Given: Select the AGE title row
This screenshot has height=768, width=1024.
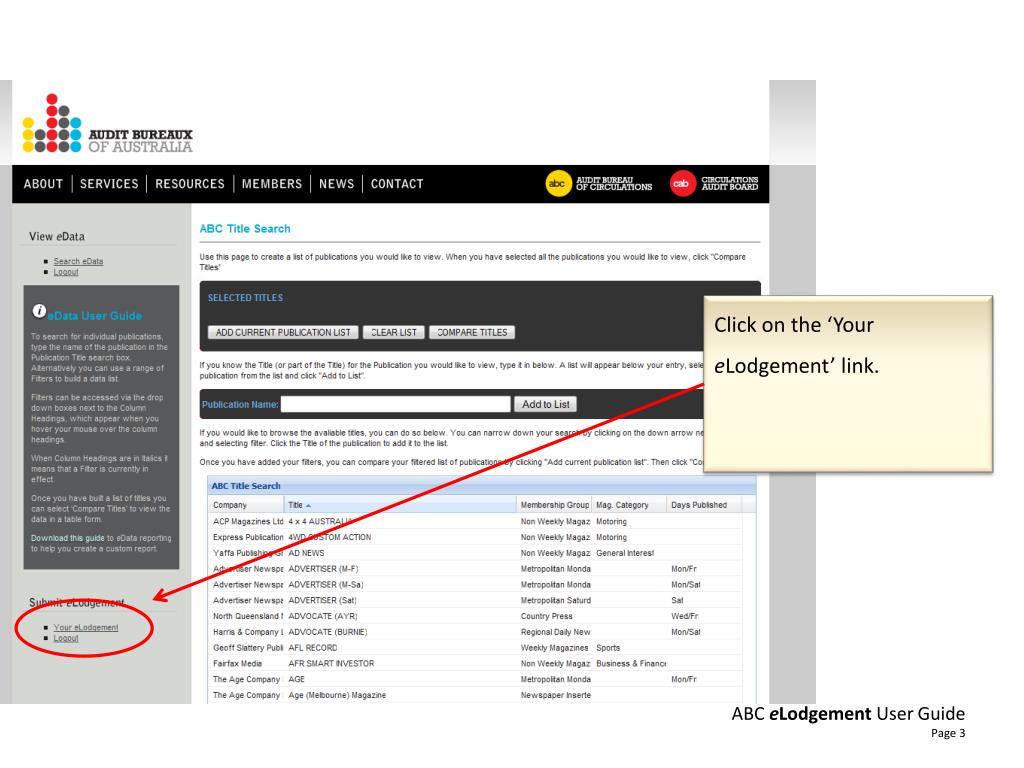Looking at the screenshot, I should [x=476, y=679].
